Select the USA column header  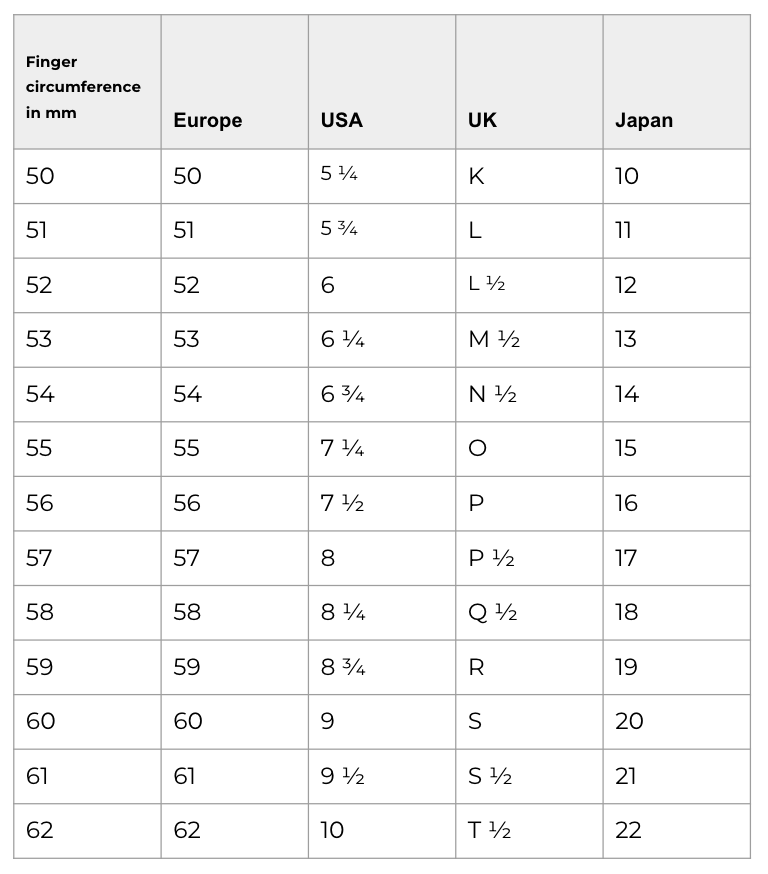click(x=342, y=120)
